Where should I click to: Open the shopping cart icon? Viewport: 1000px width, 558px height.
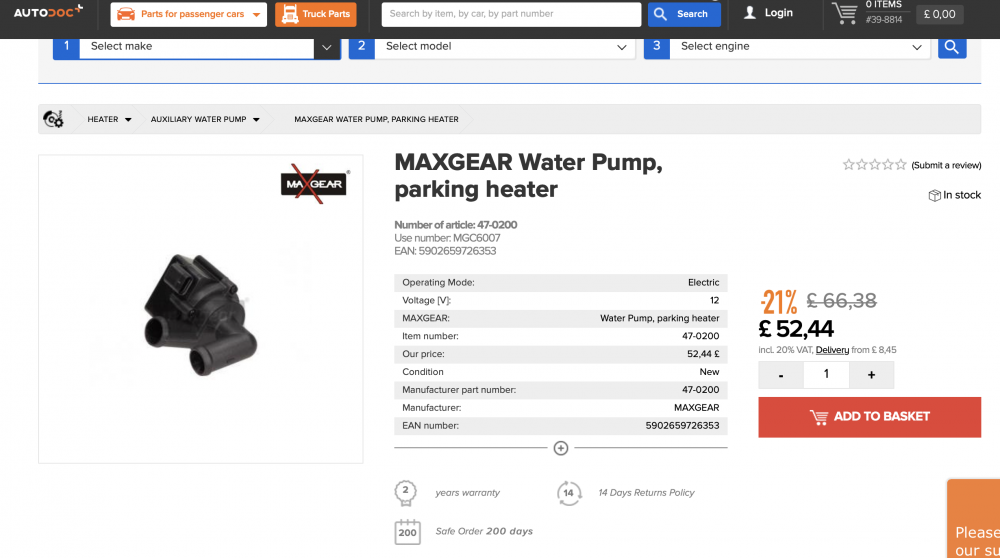click(x=844, y=13)
